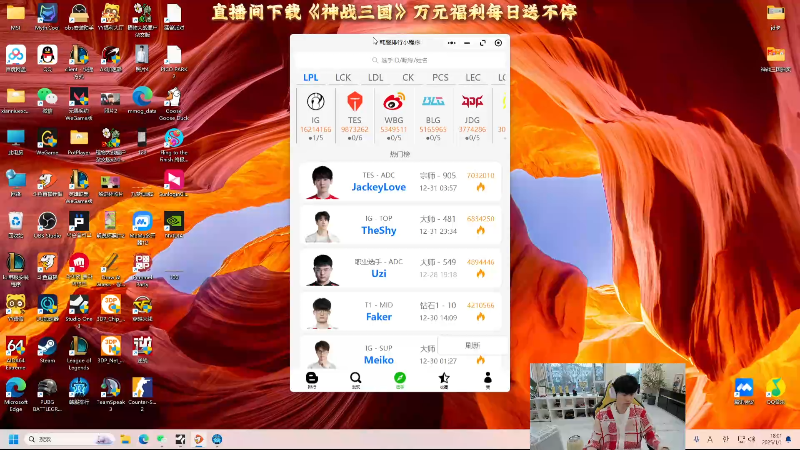Open the first bottom nav blog-style icon
The image size is (800, 450).
tap(312, 380)
